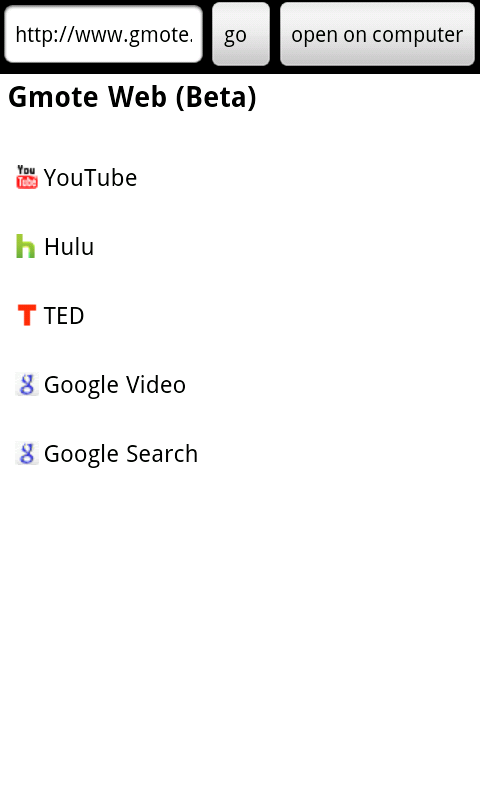Open the Google Video text link

[115, 385]
